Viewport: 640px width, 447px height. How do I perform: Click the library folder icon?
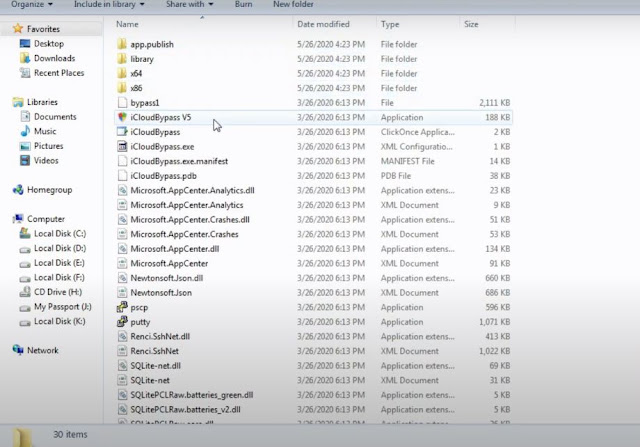122,59
